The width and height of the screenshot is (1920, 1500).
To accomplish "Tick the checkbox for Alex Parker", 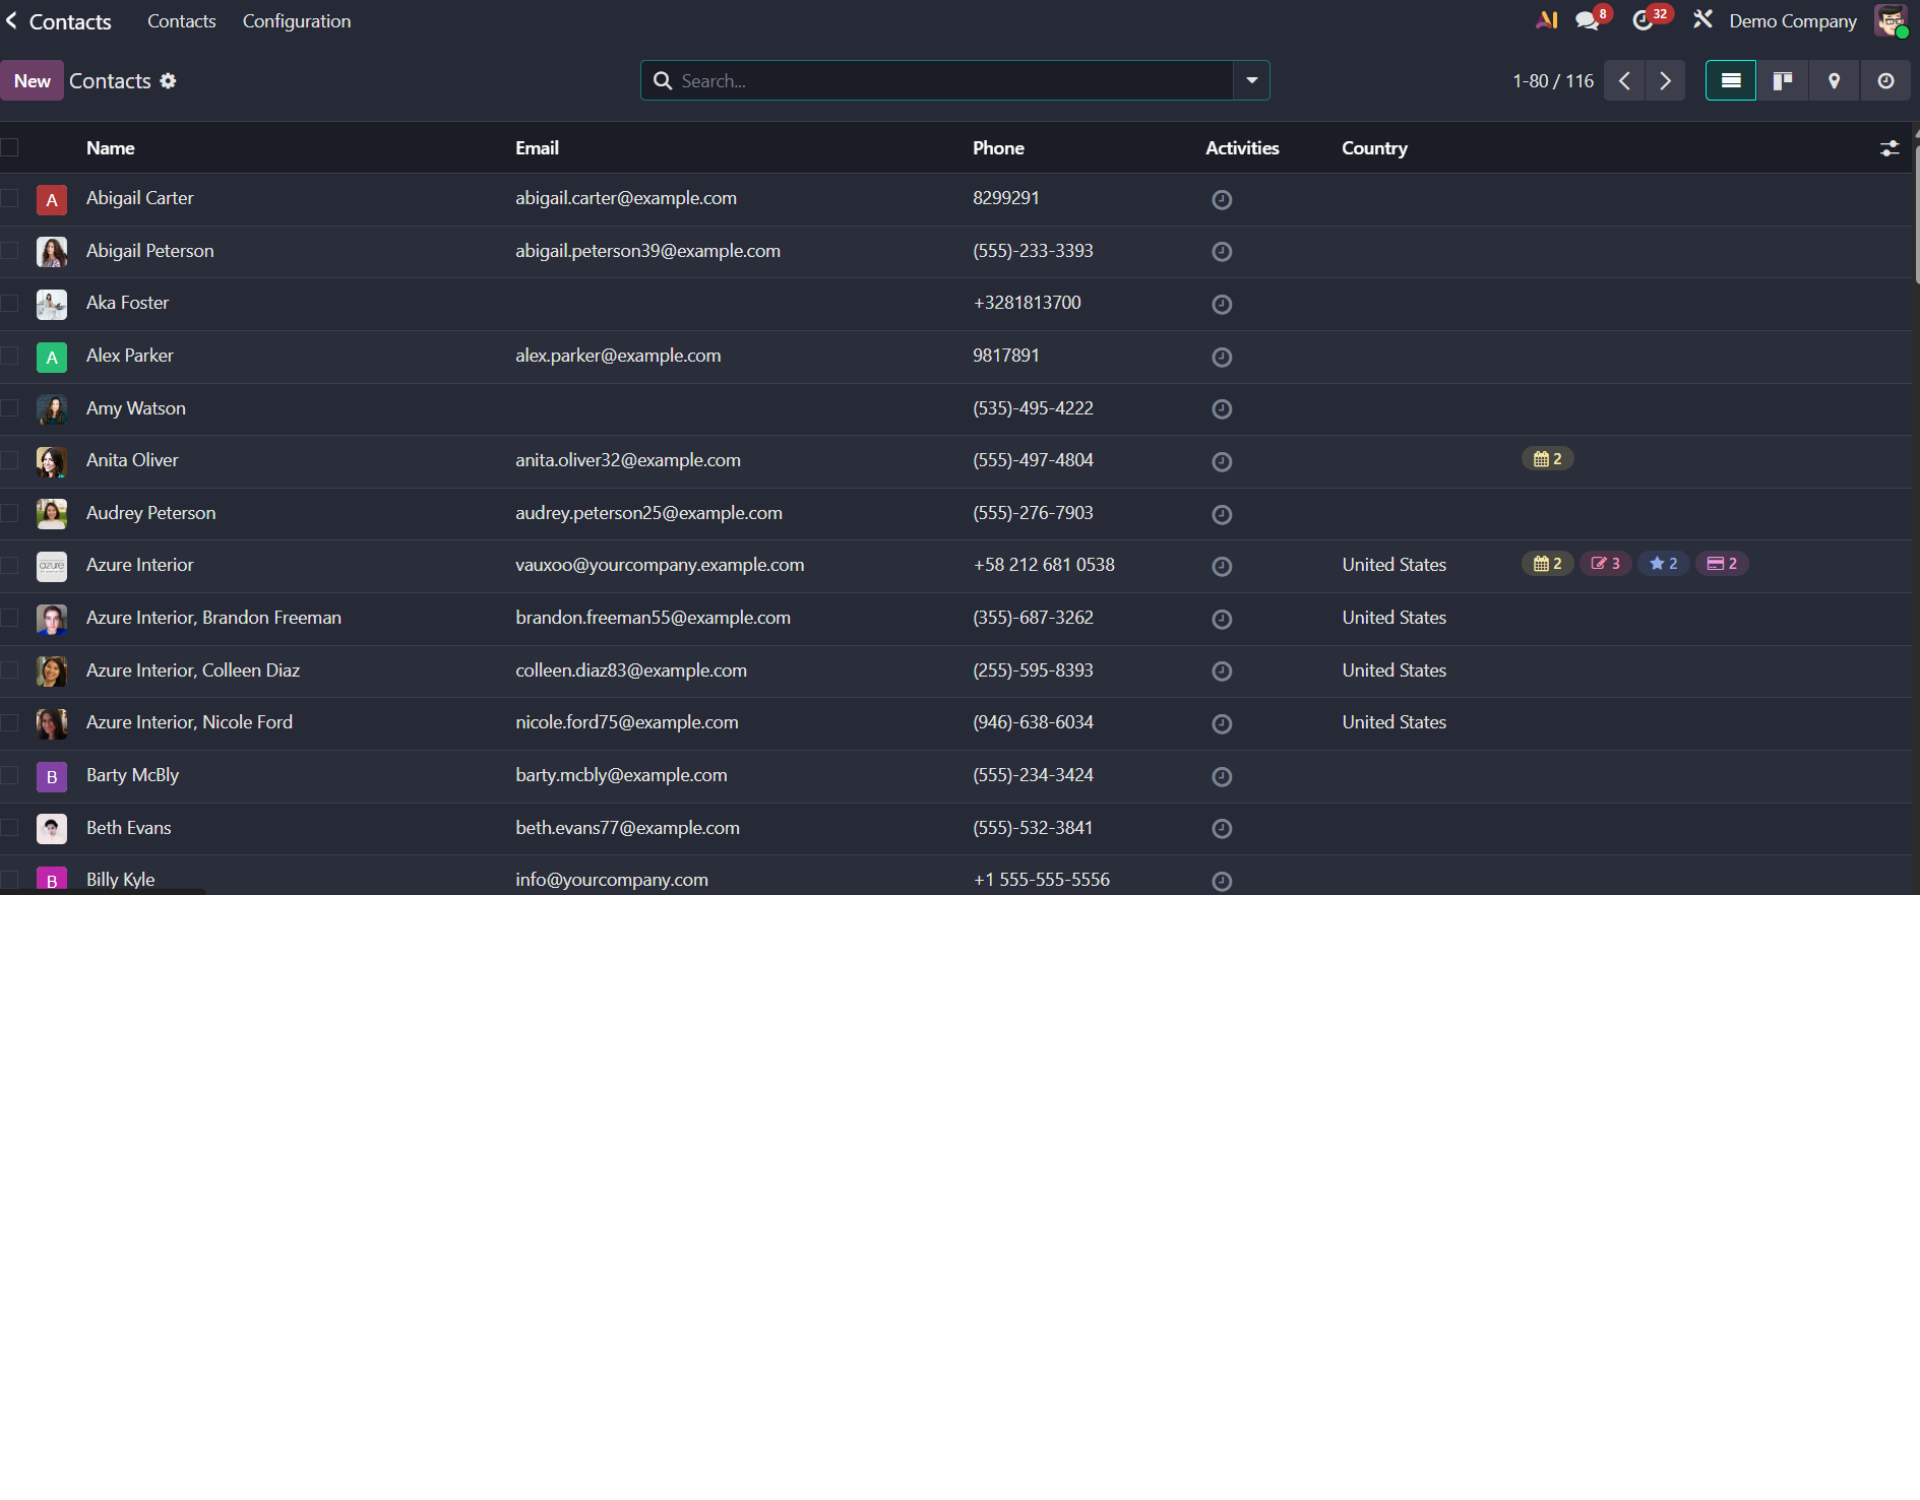I will [10, 356].
